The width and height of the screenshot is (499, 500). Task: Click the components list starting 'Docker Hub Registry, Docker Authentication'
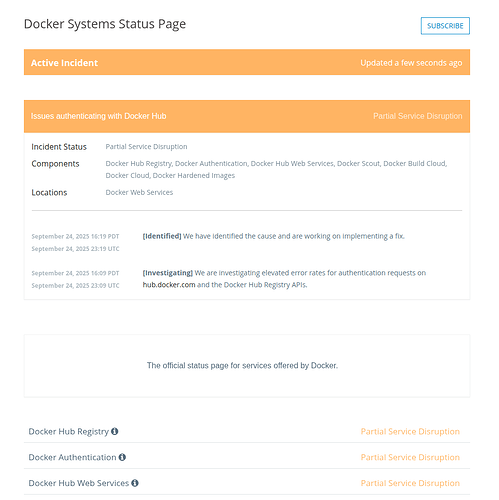(276, 169)
